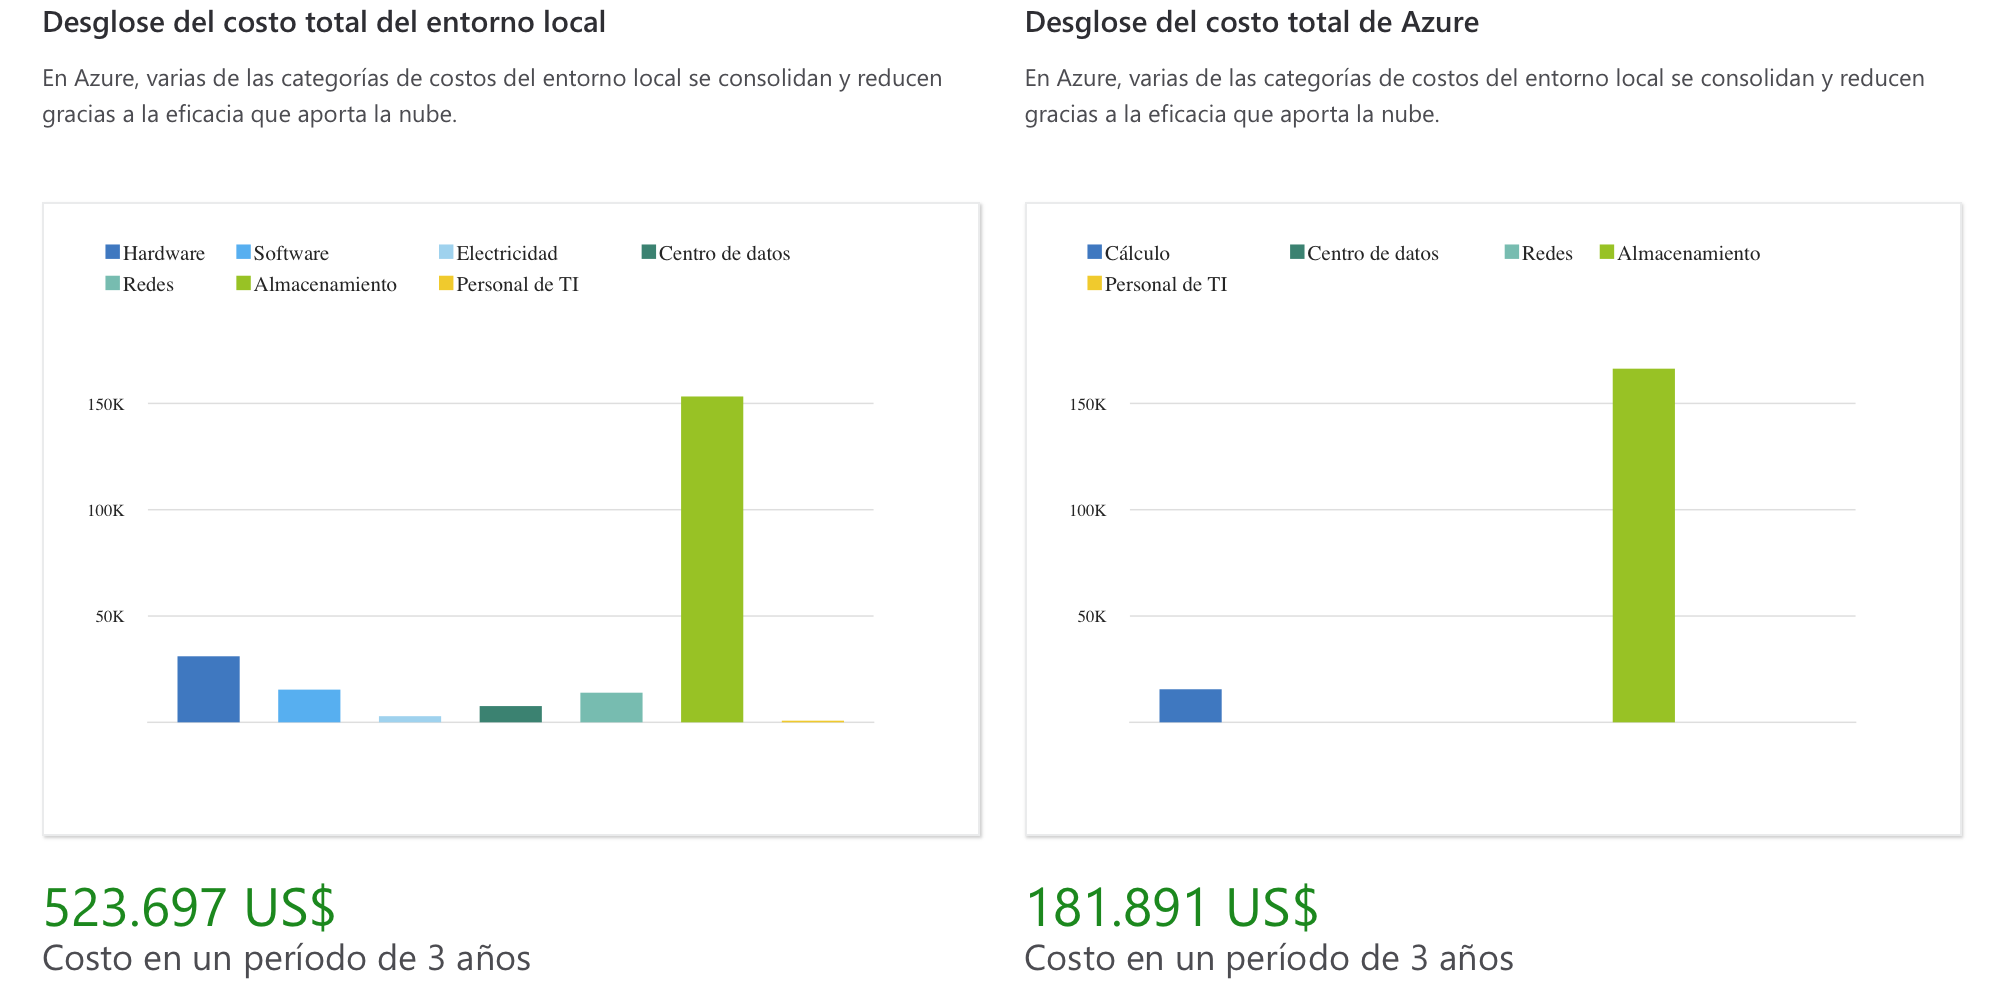Viewport: 1998px width, 988px height.
Task: Click Costo en un período text under 181.891 US$
Action: 1269,958
